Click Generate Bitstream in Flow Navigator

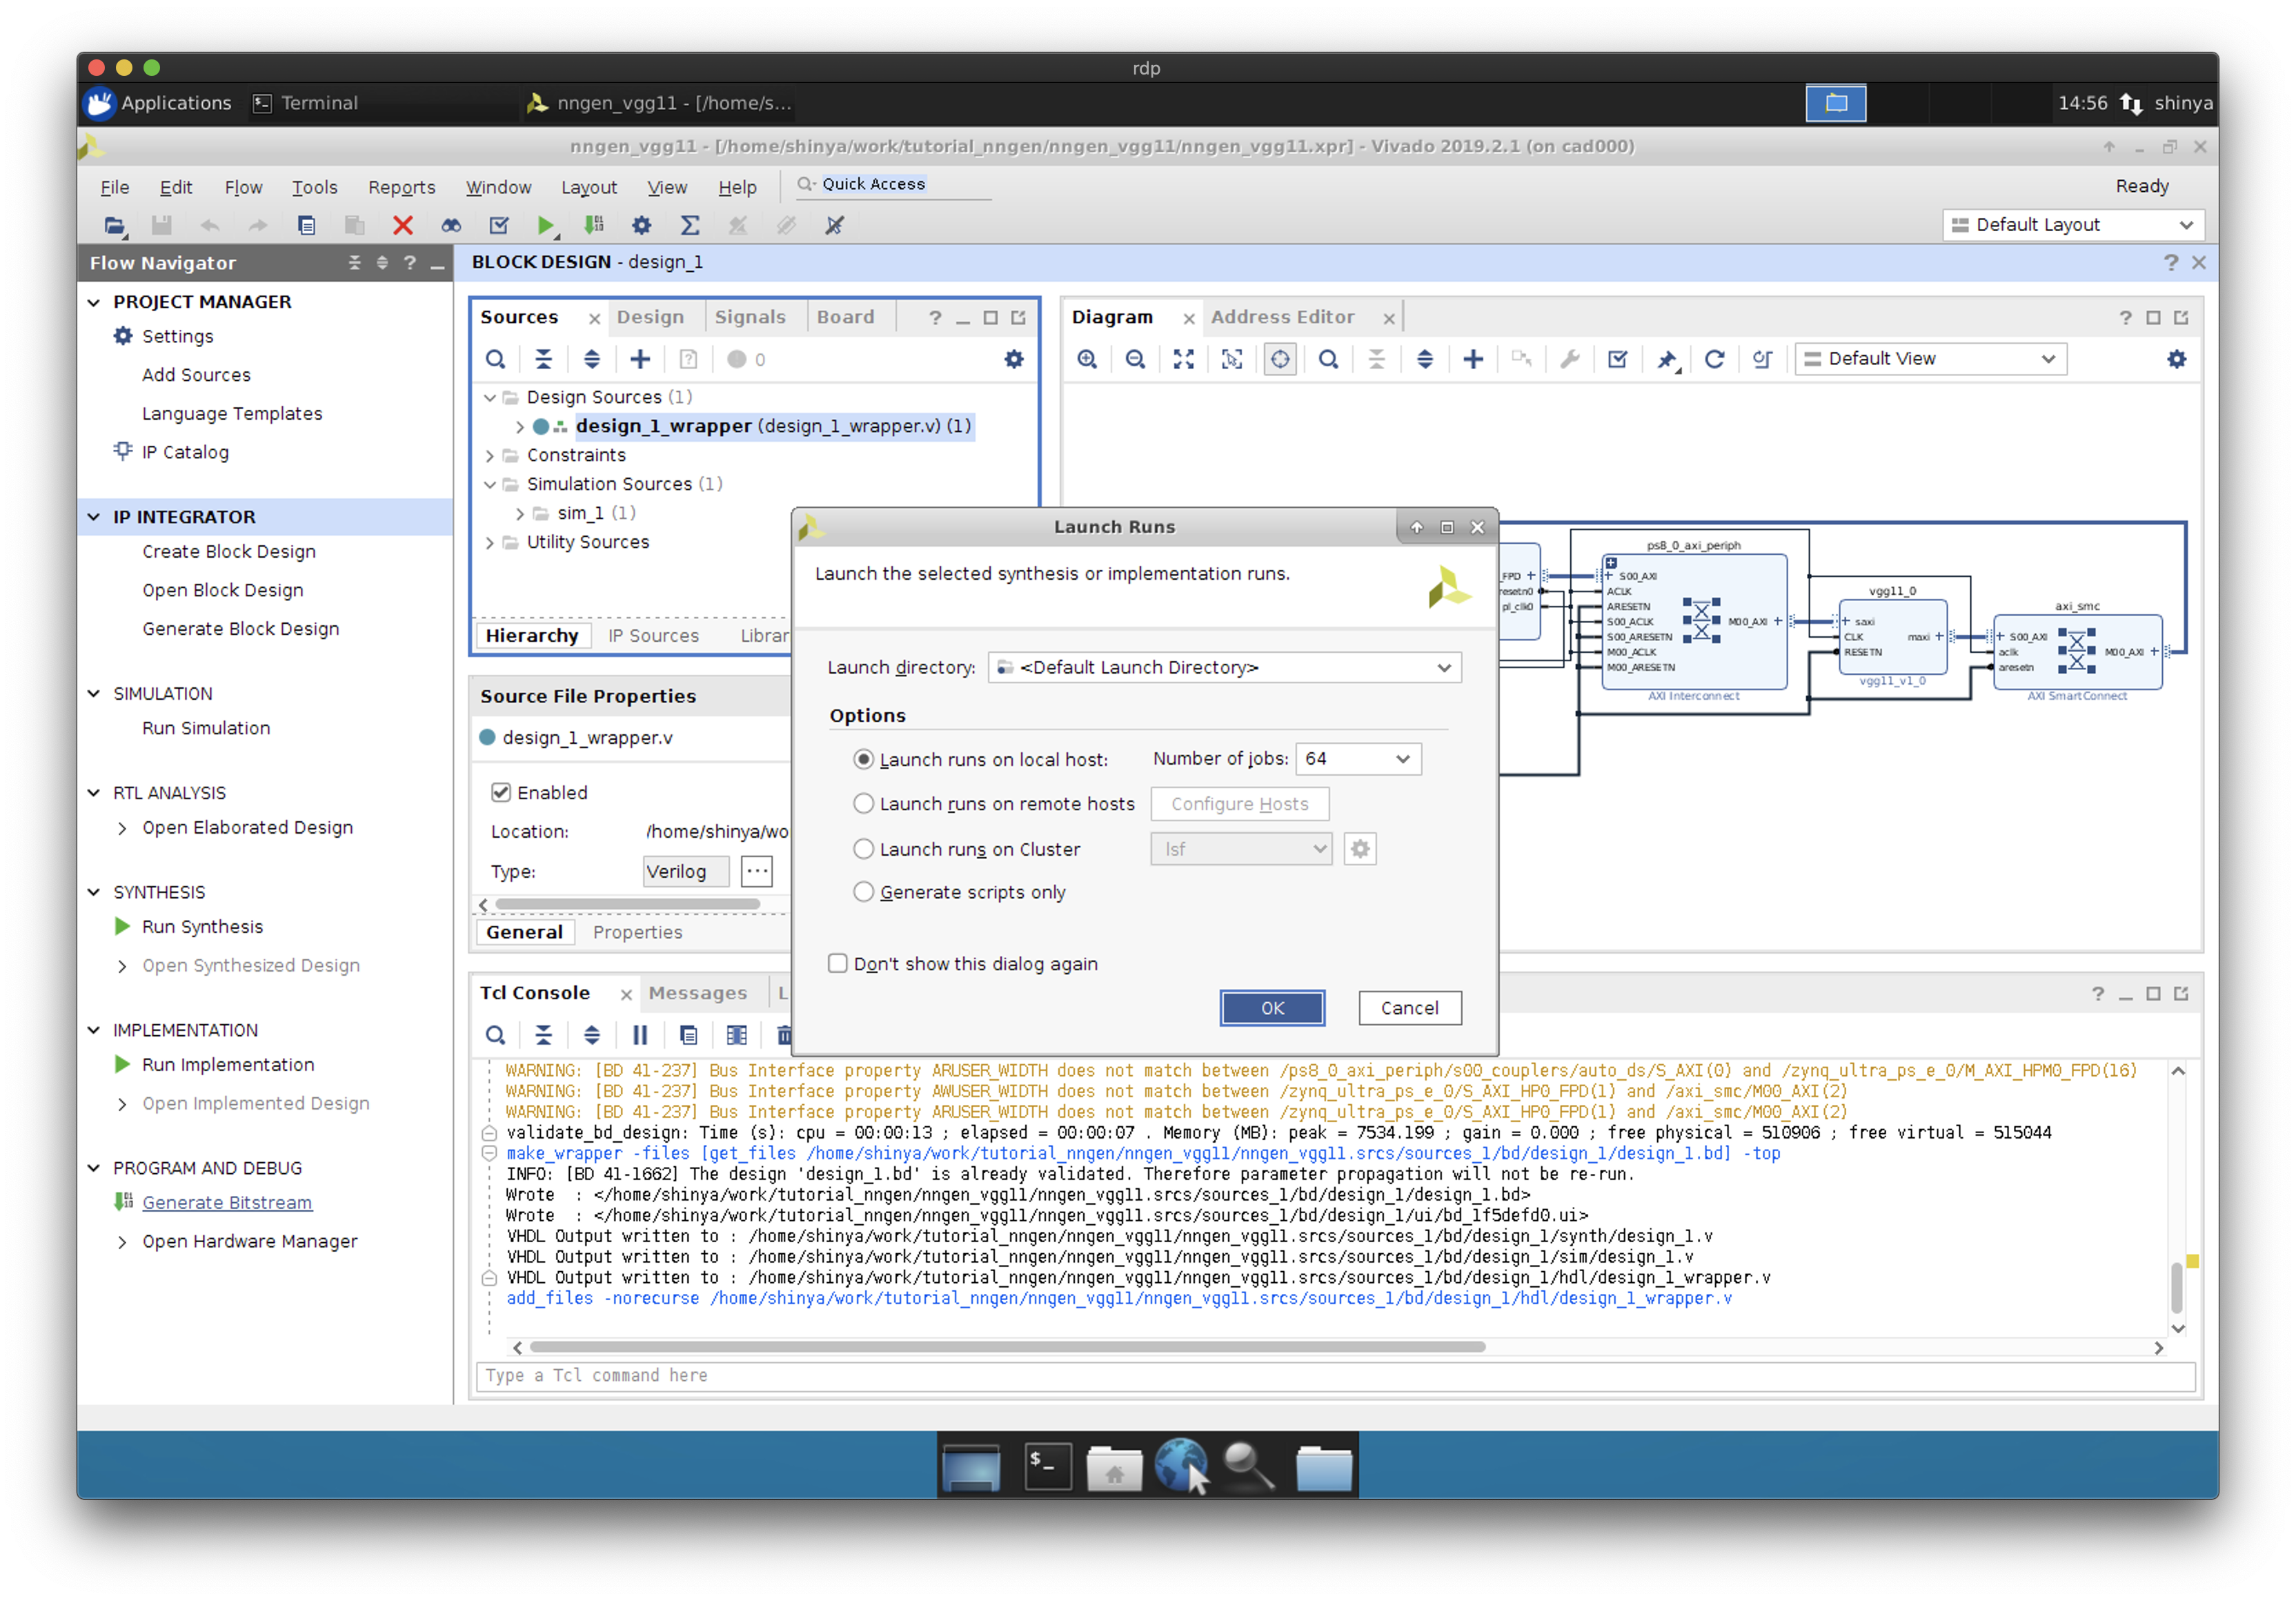coord(227,1203)
